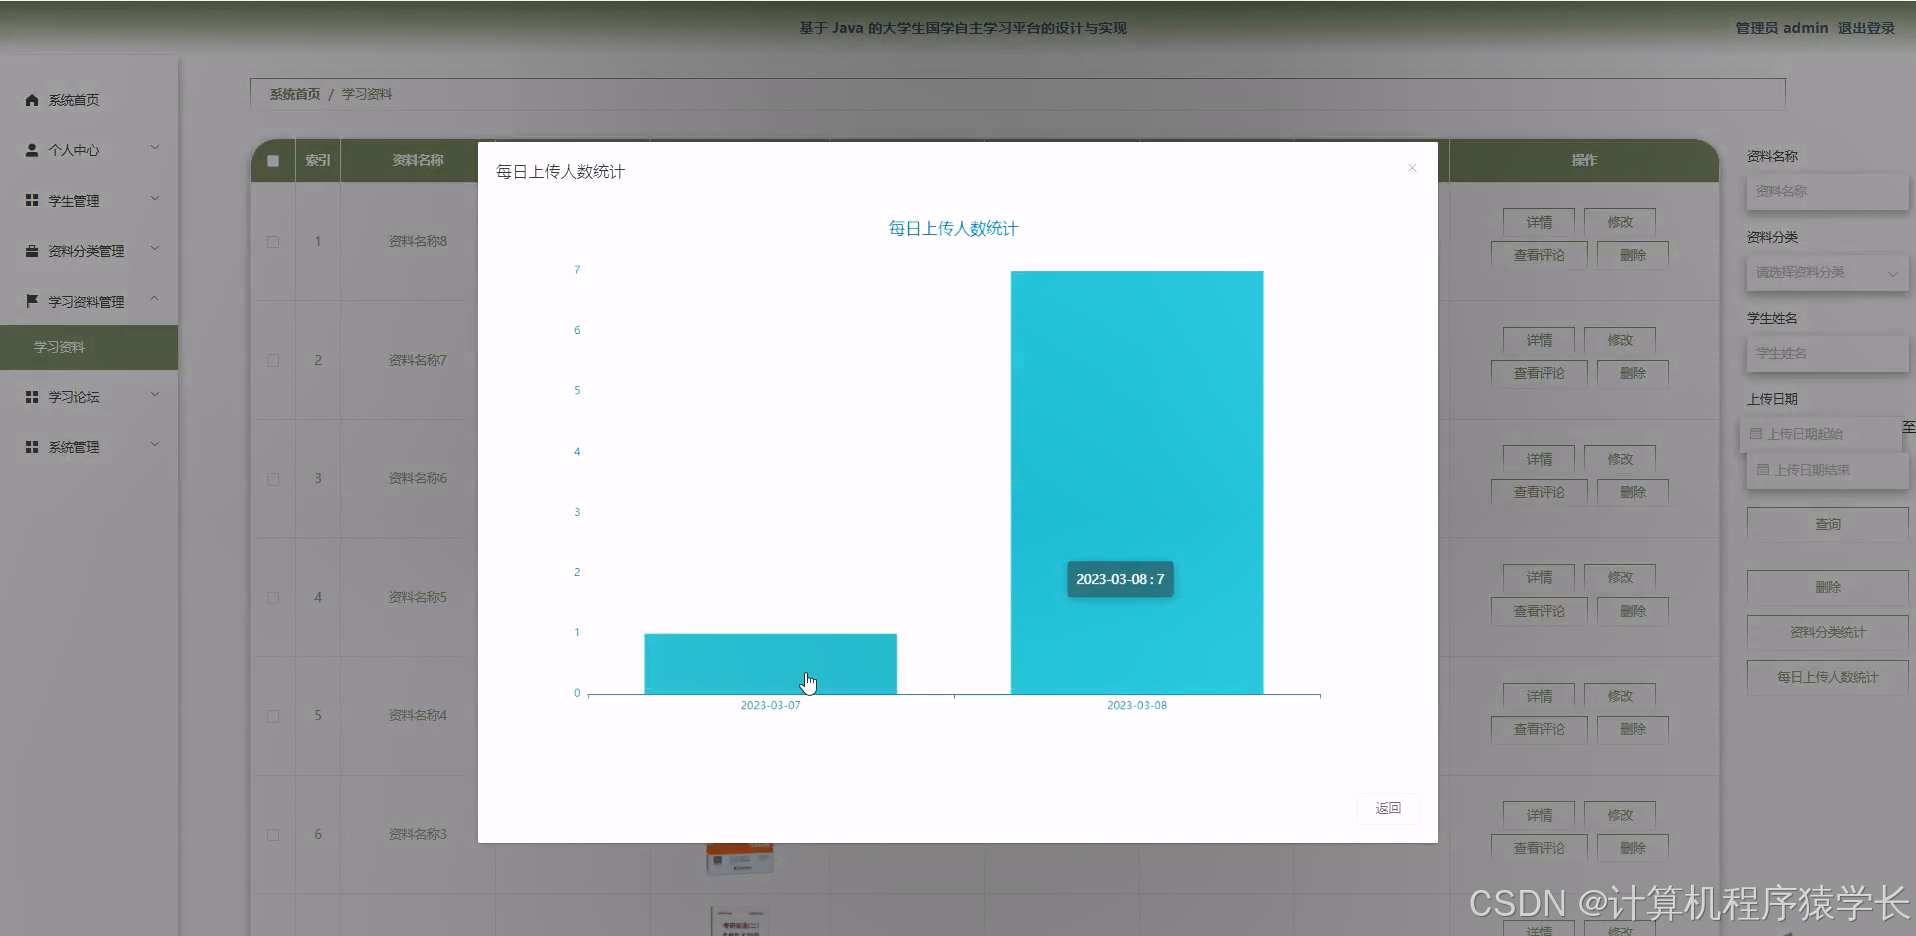Expand the 资料分类管理 menu chevron
1916x936 pixels.
click(x=155, y=249)
